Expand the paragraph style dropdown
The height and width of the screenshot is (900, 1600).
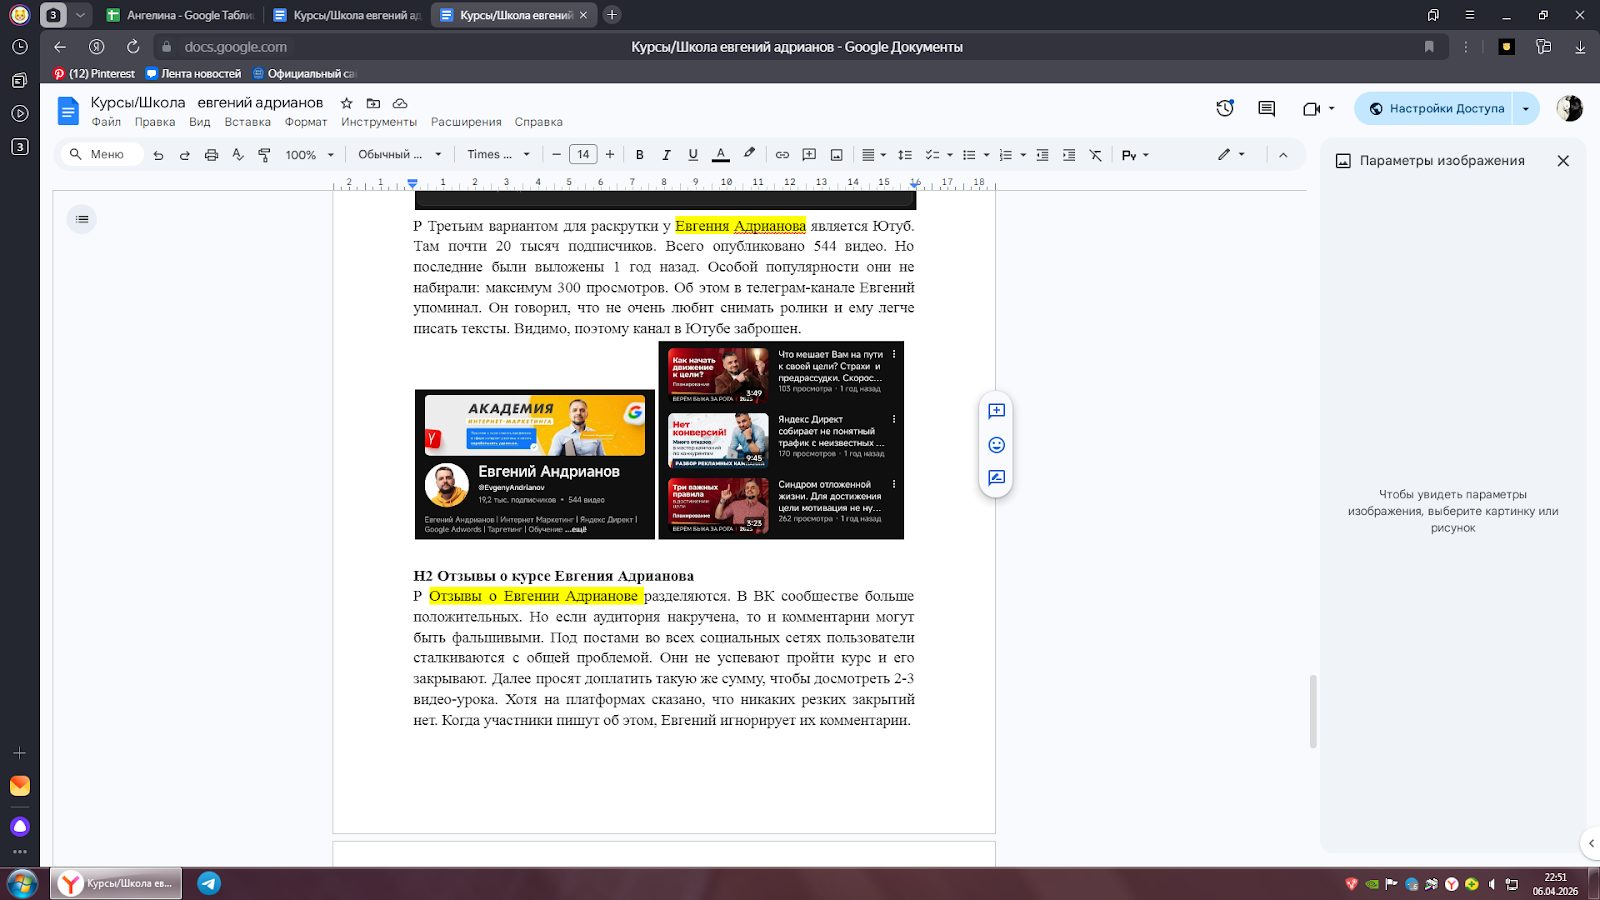pyautogui.click(x=399, y=155)
